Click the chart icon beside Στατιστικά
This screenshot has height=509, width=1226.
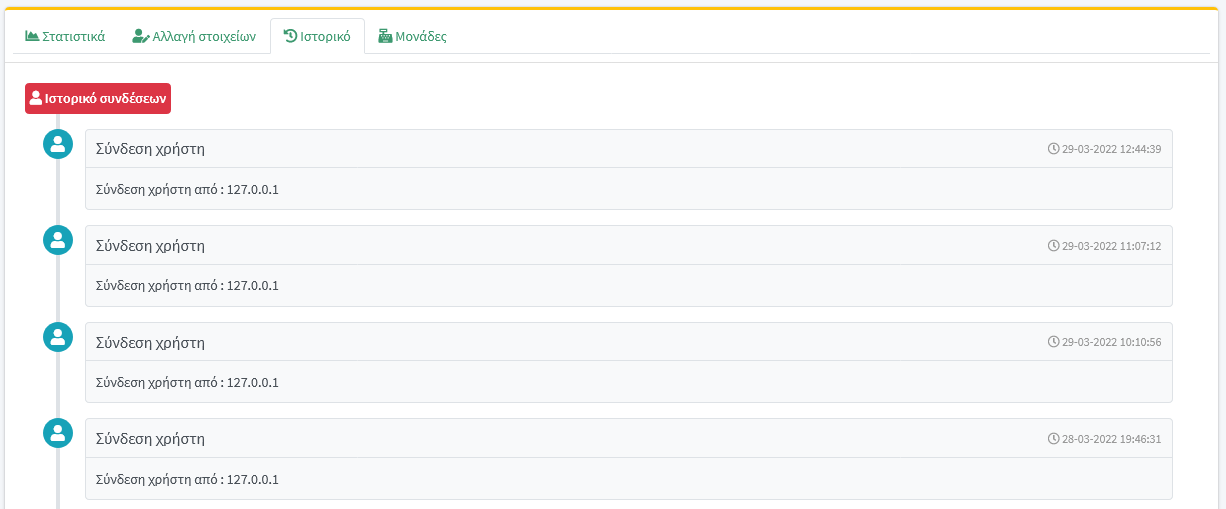tap(32, 36)
